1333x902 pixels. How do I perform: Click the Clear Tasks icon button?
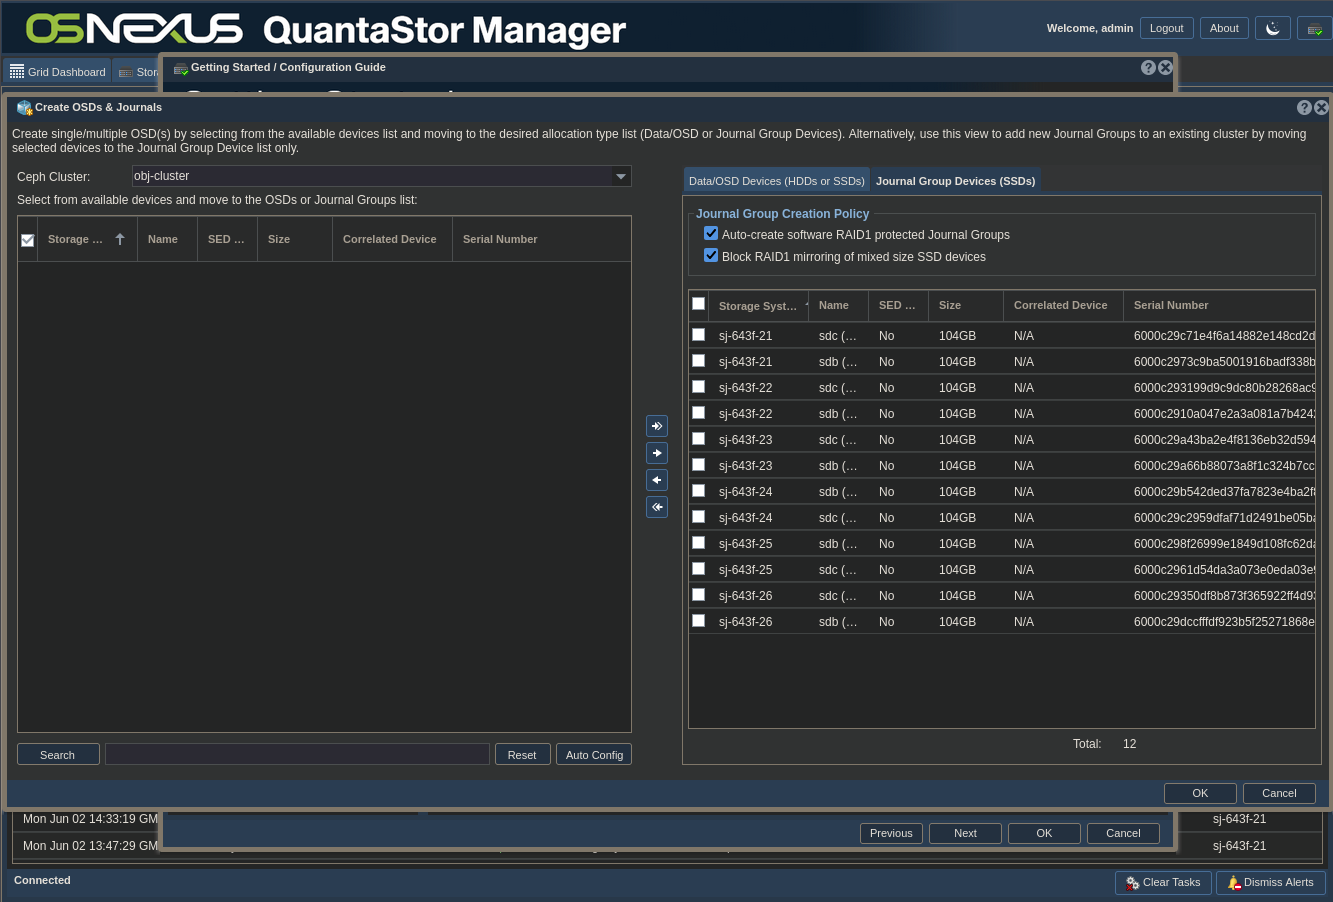tap(1132, 883)
